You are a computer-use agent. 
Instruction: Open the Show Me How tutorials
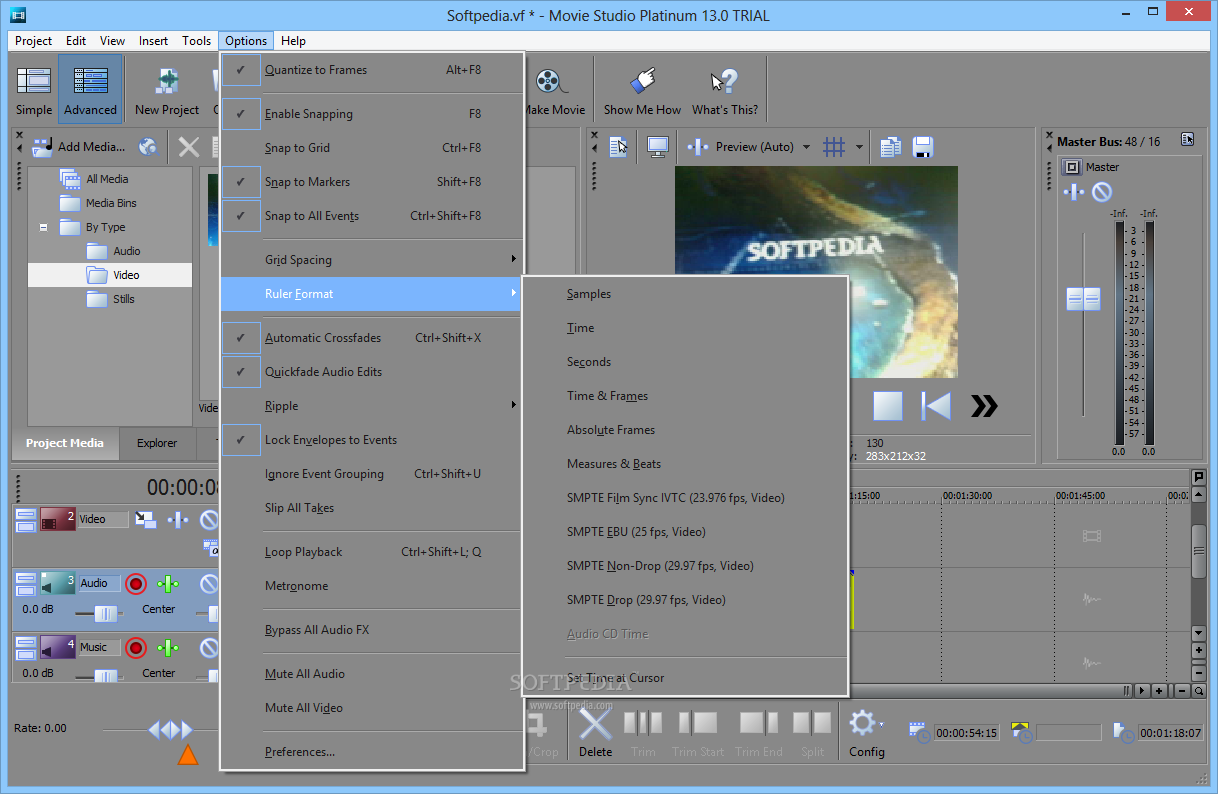point(642,91)
